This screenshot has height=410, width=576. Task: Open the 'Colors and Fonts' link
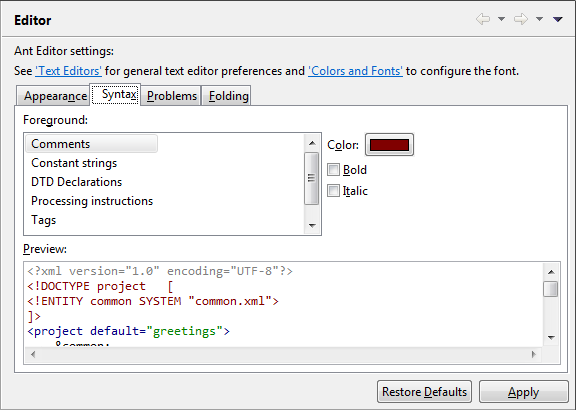point(355,71)
